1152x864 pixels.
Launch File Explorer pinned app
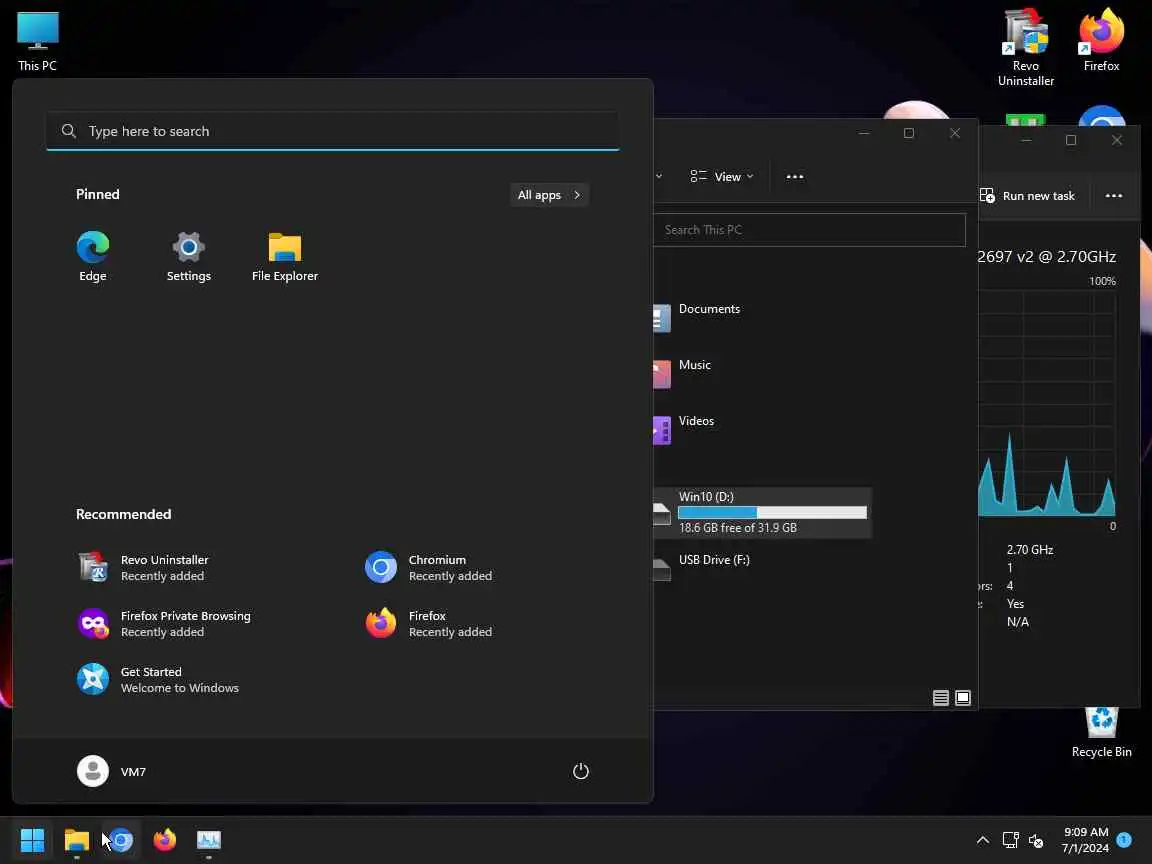click(284, 256)
